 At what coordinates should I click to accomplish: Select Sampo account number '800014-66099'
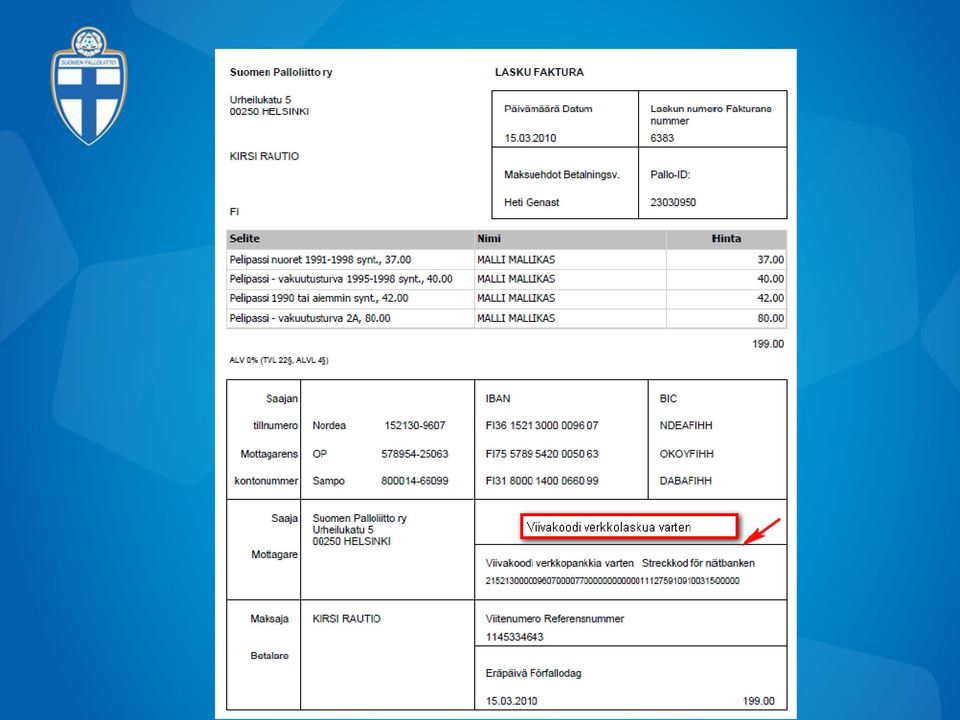[414, 481]
